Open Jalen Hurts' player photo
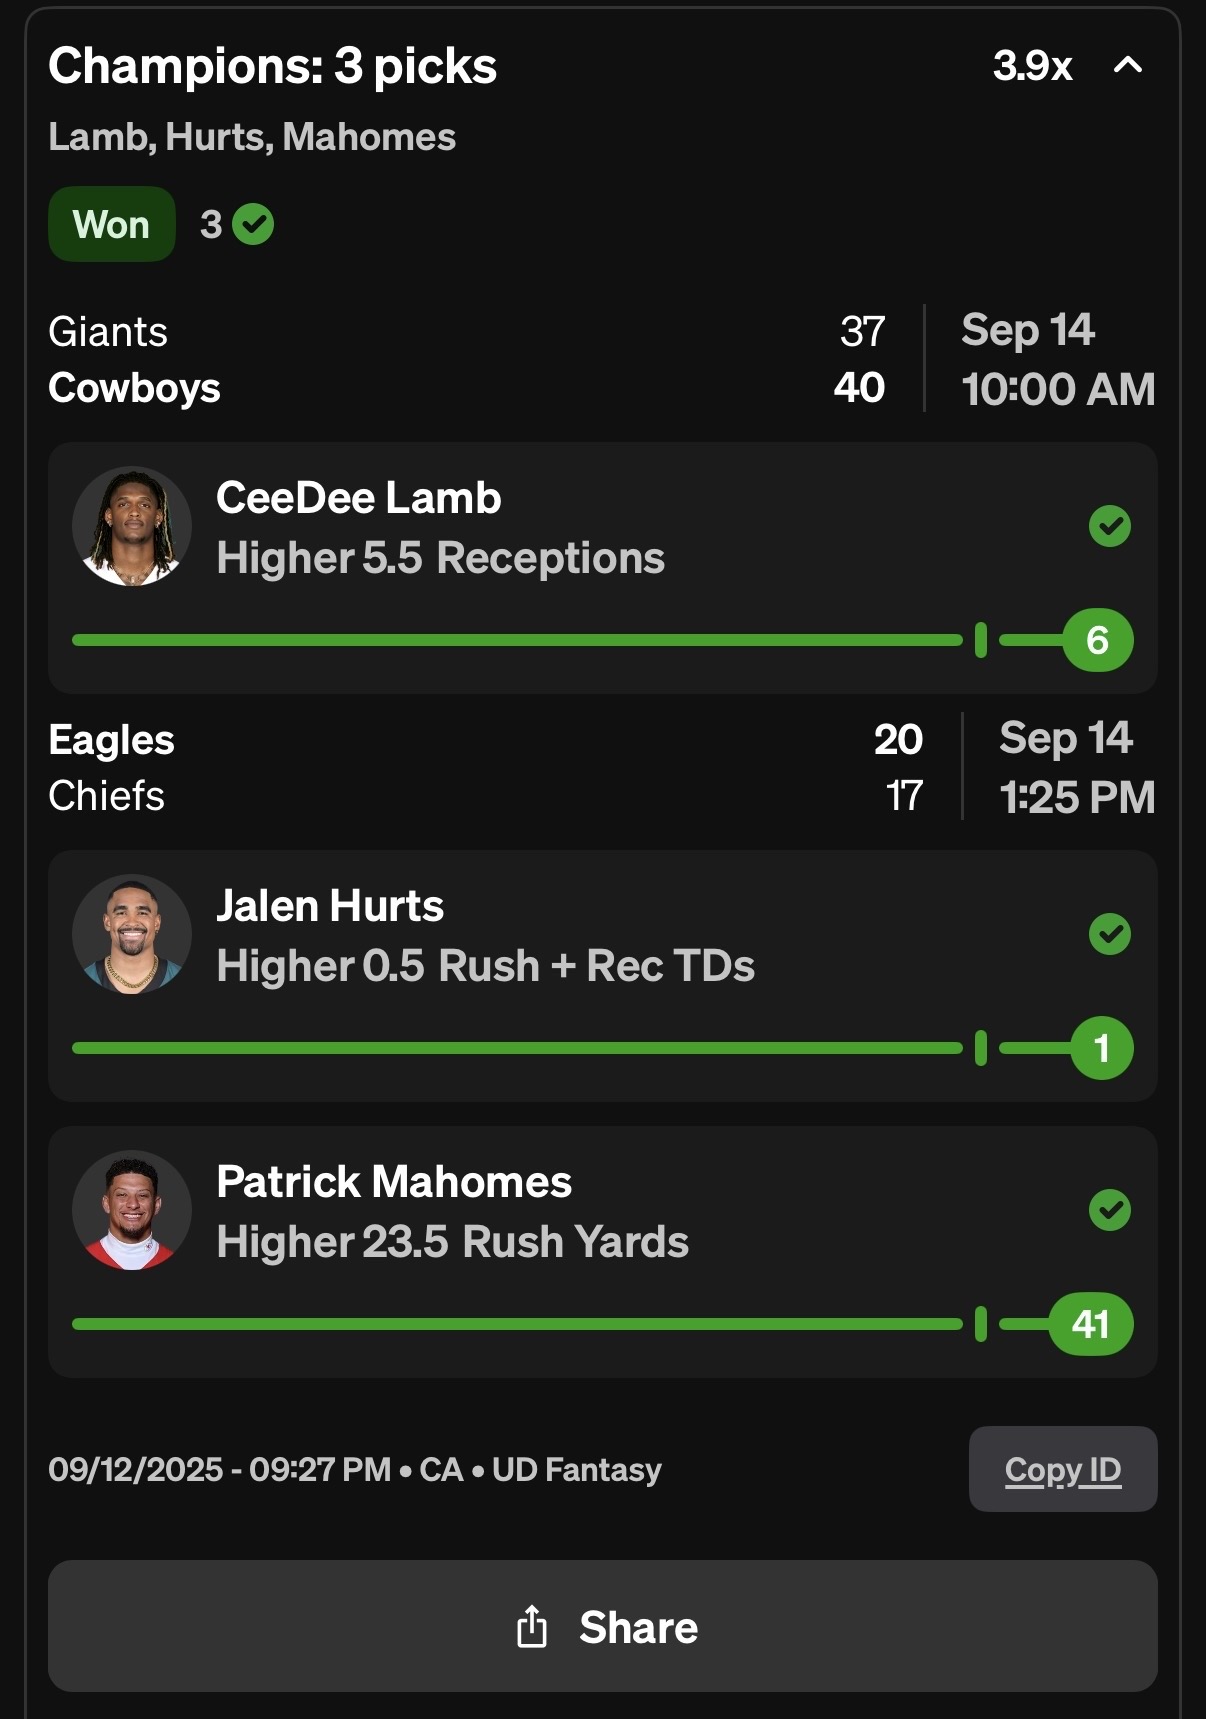The width and height of the screenshot is (1206, 1719). coord(131,934)
